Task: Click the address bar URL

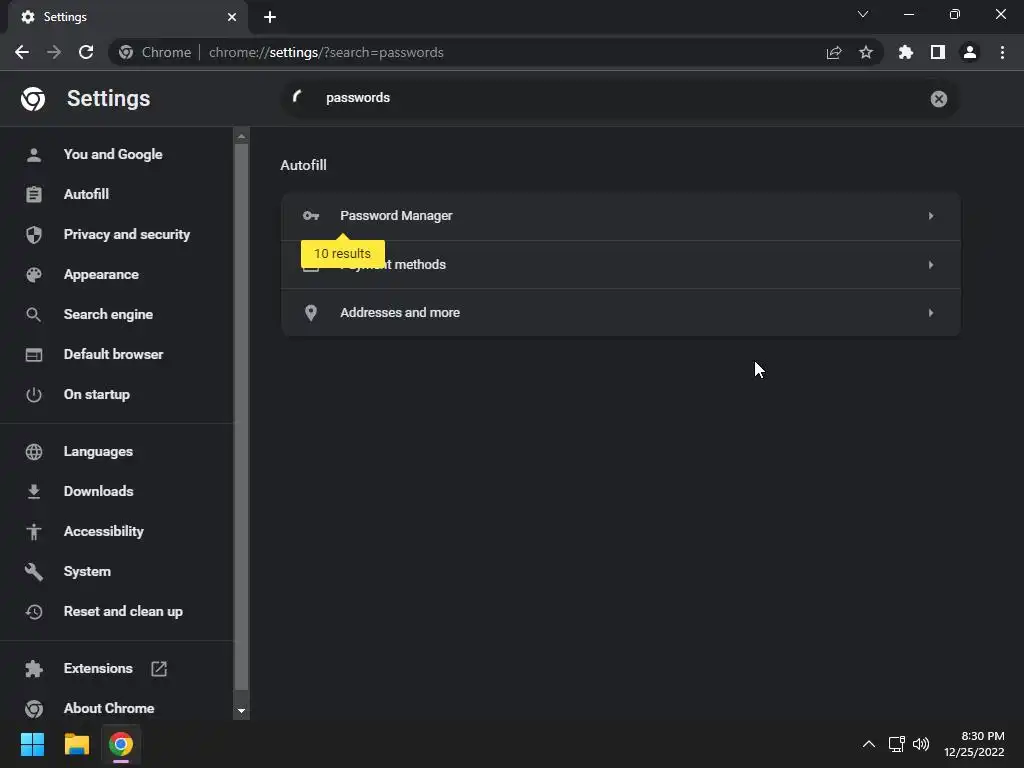Action: 327,52
